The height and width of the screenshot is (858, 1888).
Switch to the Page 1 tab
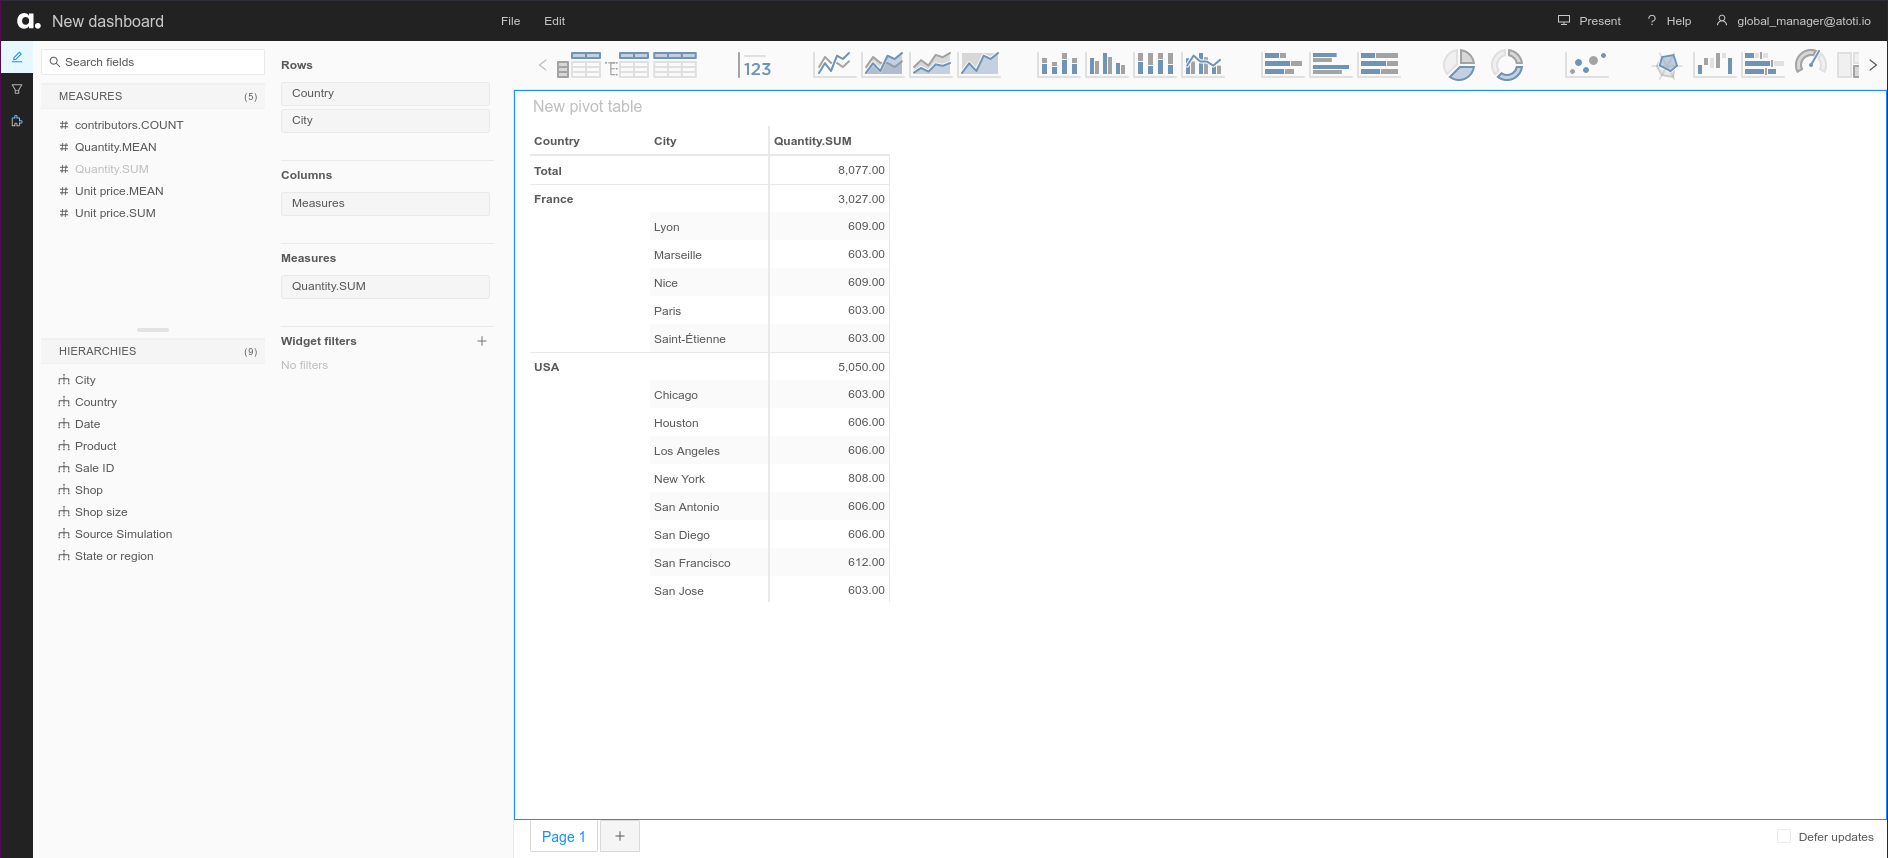tap(563, 837)
